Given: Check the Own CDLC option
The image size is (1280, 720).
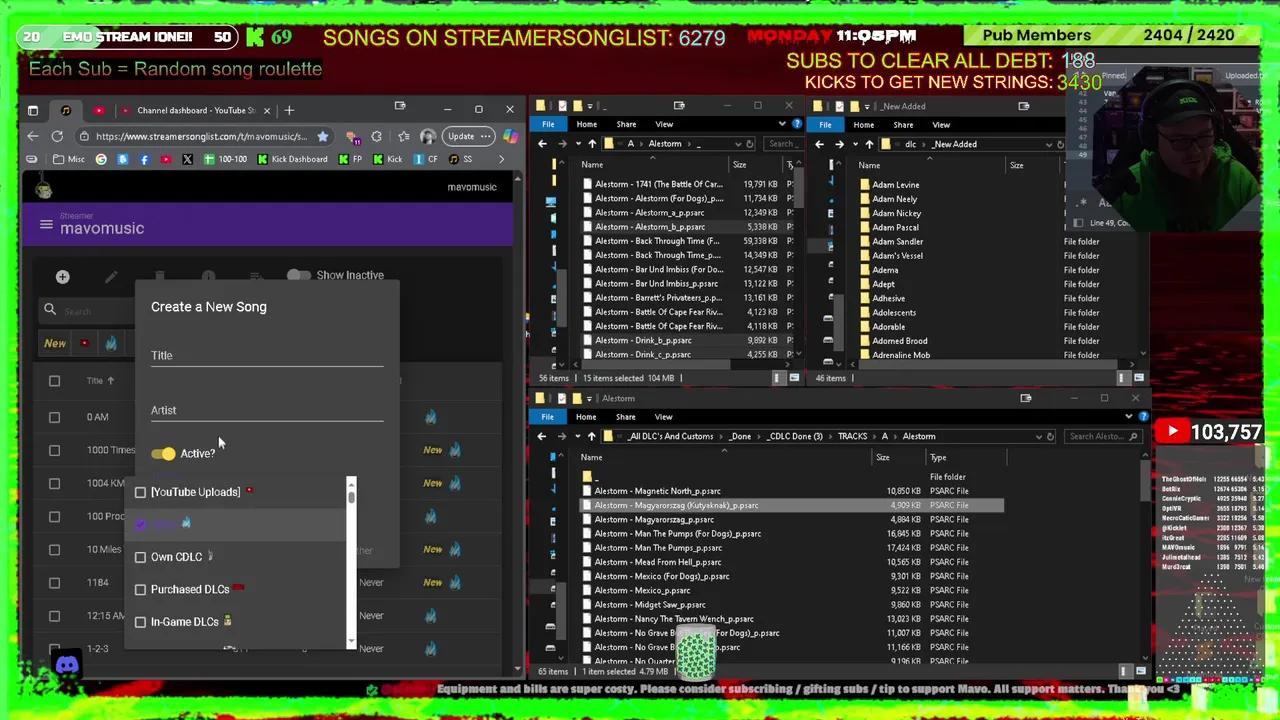Looking at the screenshot, I should pyautogui.click(x=141, y=557).
